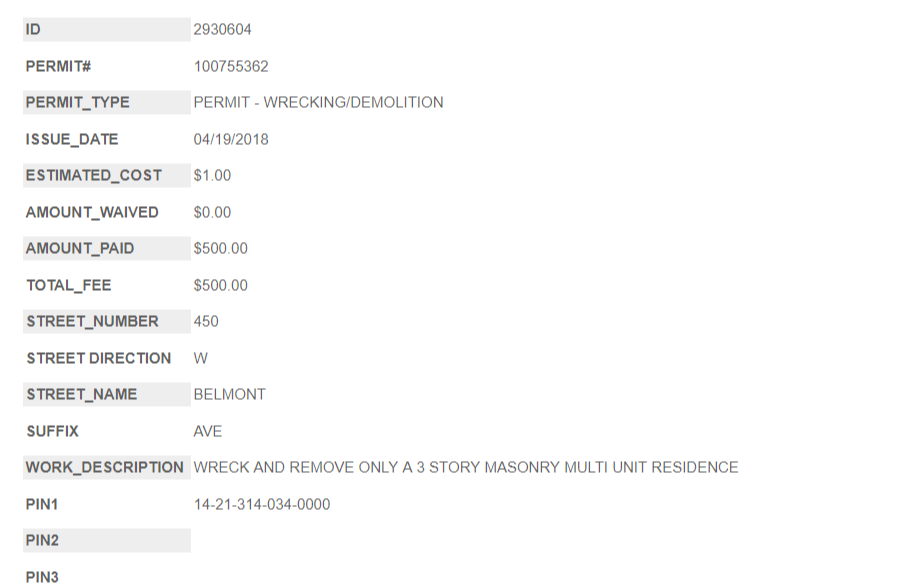Click the ID value 2930604
The width and height of the screenshot is (913, 587).
pos(222,30)
